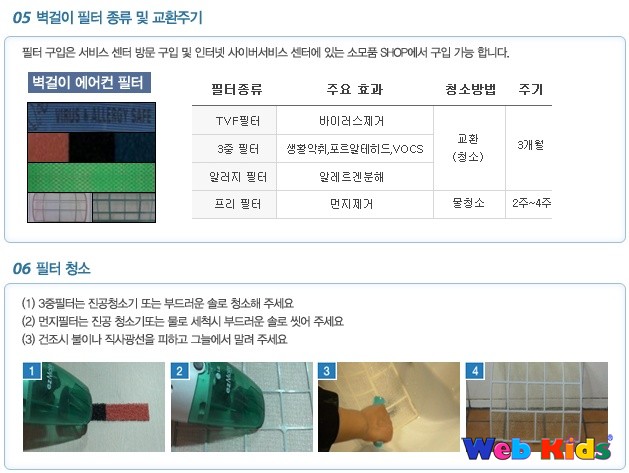Open the vacuuming triple filter photo

94,407
